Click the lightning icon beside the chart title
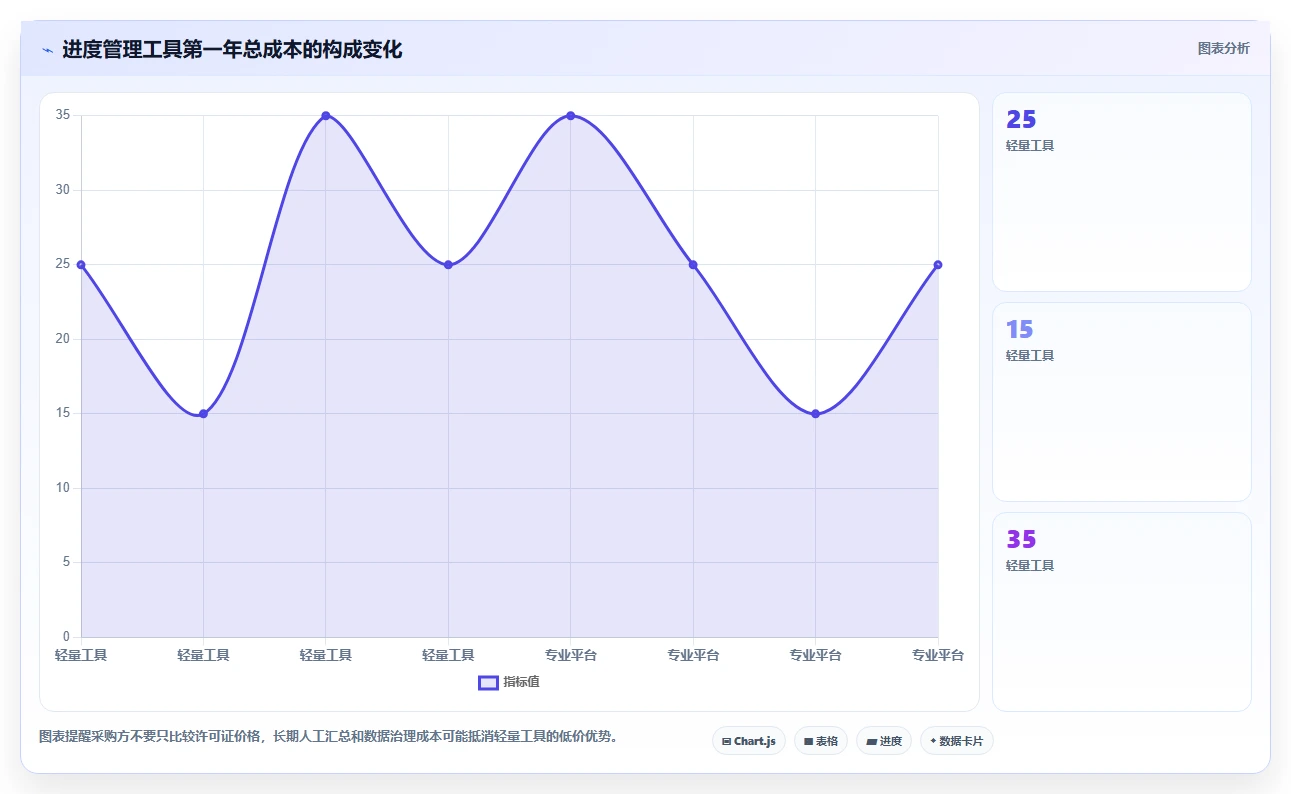Image resolution: width=1291 pixels, height=794 pixels. click(48, 50)
